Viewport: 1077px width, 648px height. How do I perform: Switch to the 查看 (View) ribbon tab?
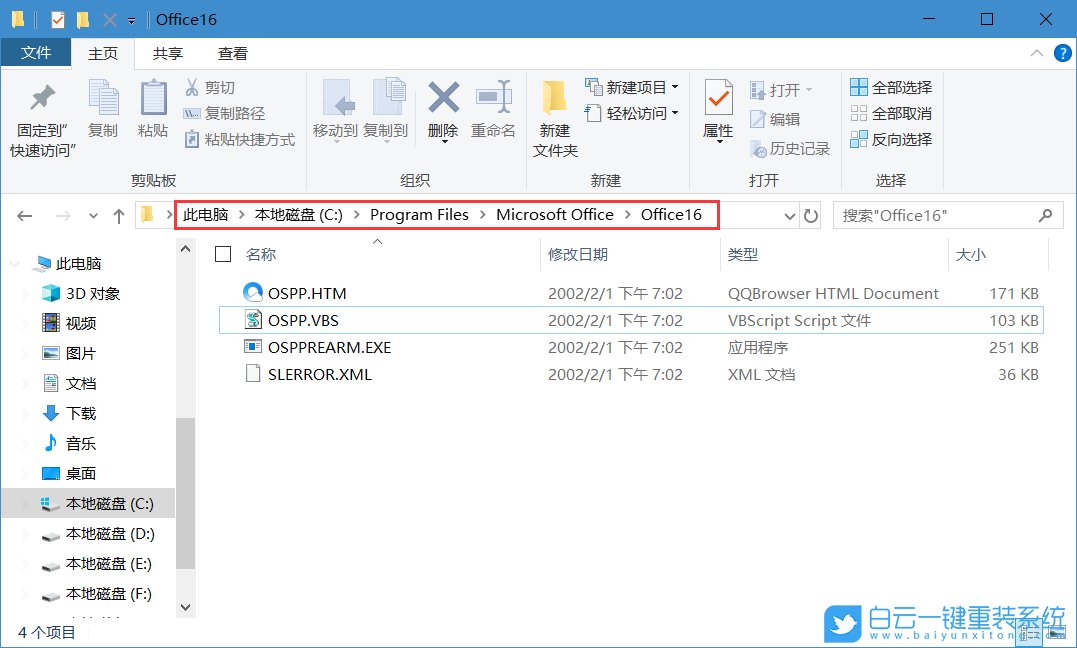(x=232, y=53)
